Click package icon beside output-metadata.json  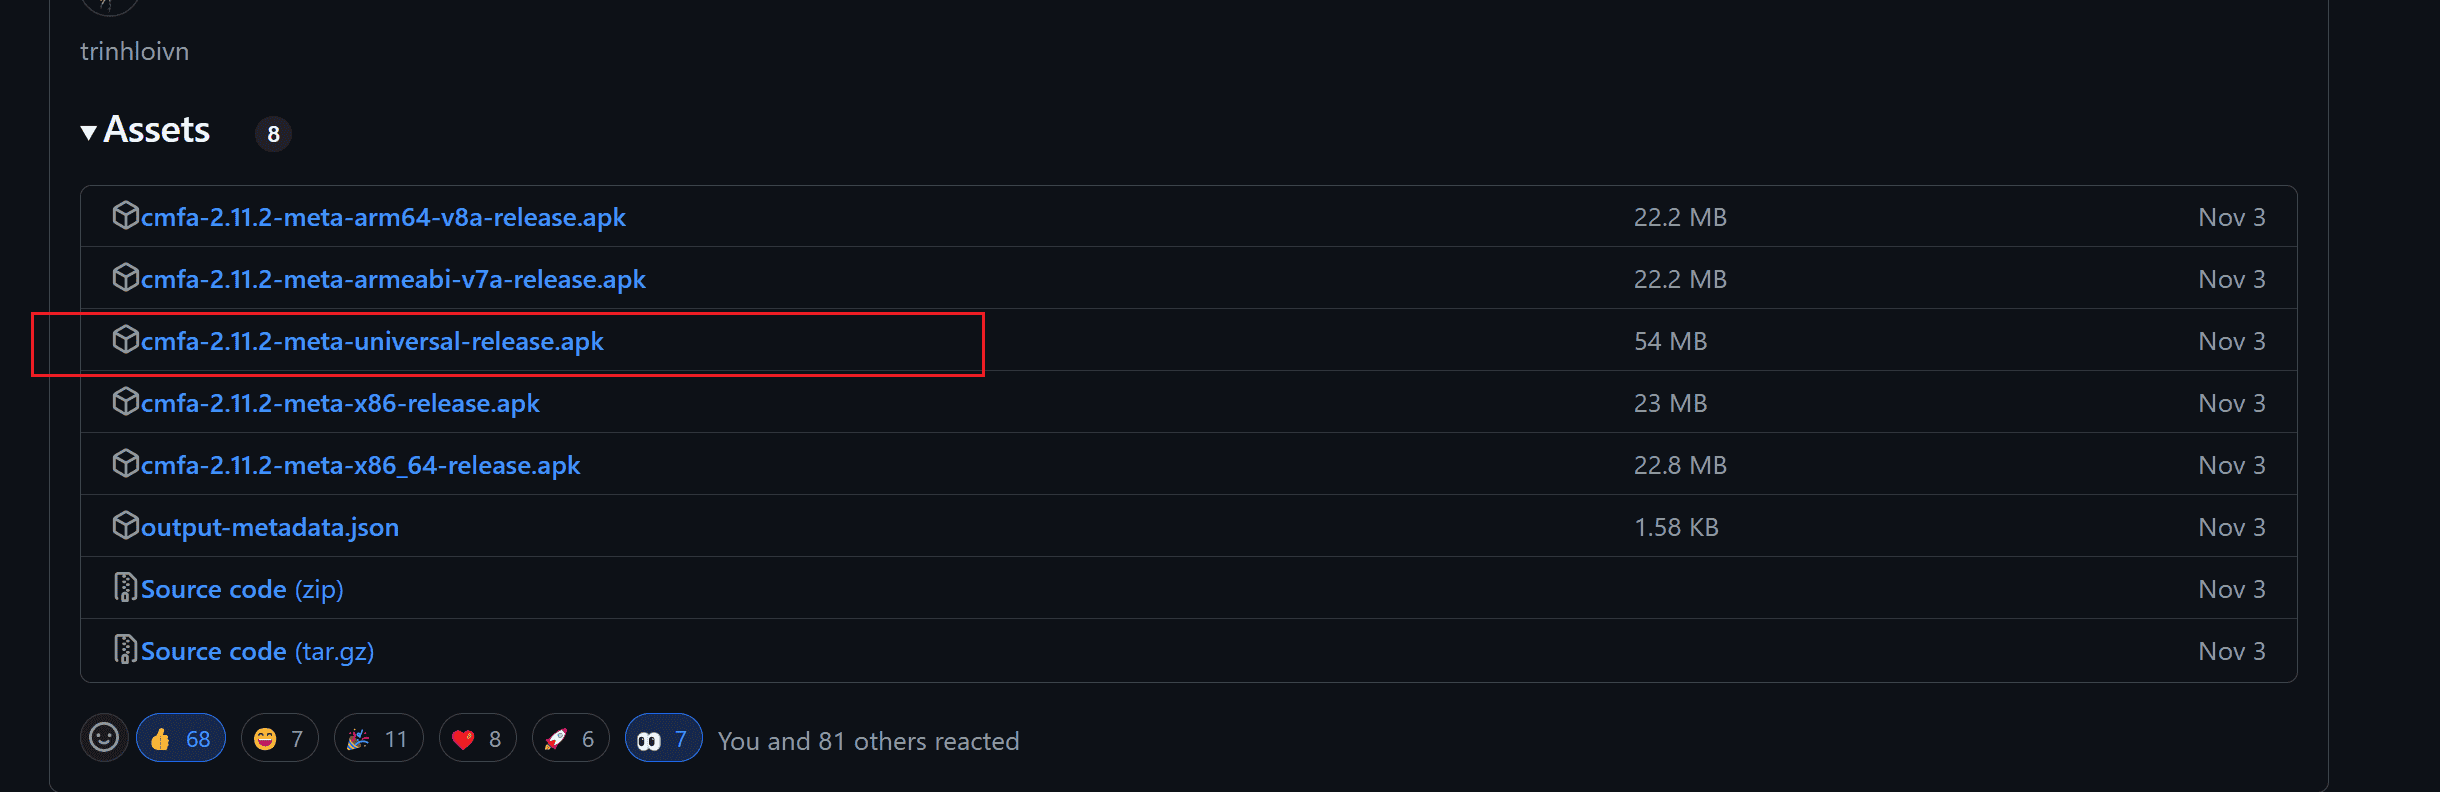coord(125,525)
